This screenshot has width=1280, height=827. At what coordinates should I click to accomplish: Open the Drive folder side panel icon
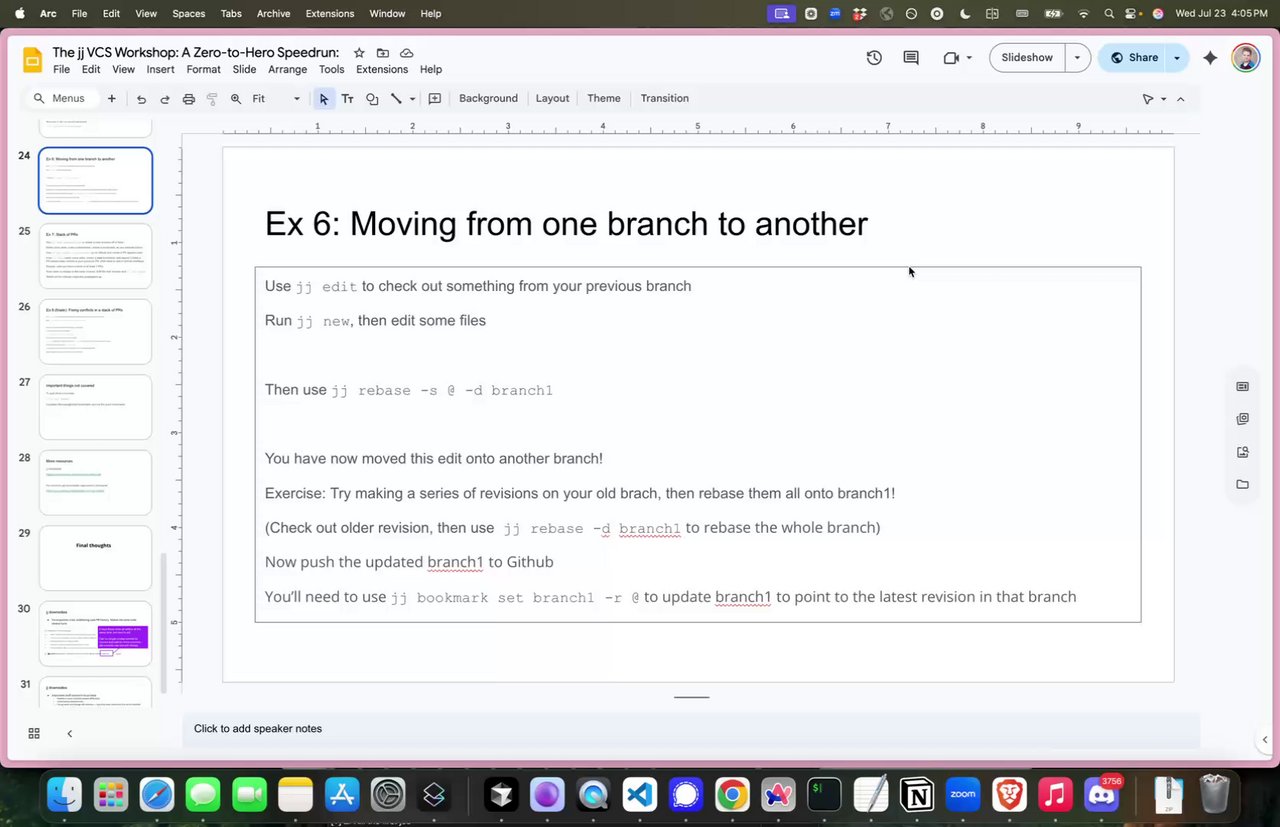coord(1242,485)
